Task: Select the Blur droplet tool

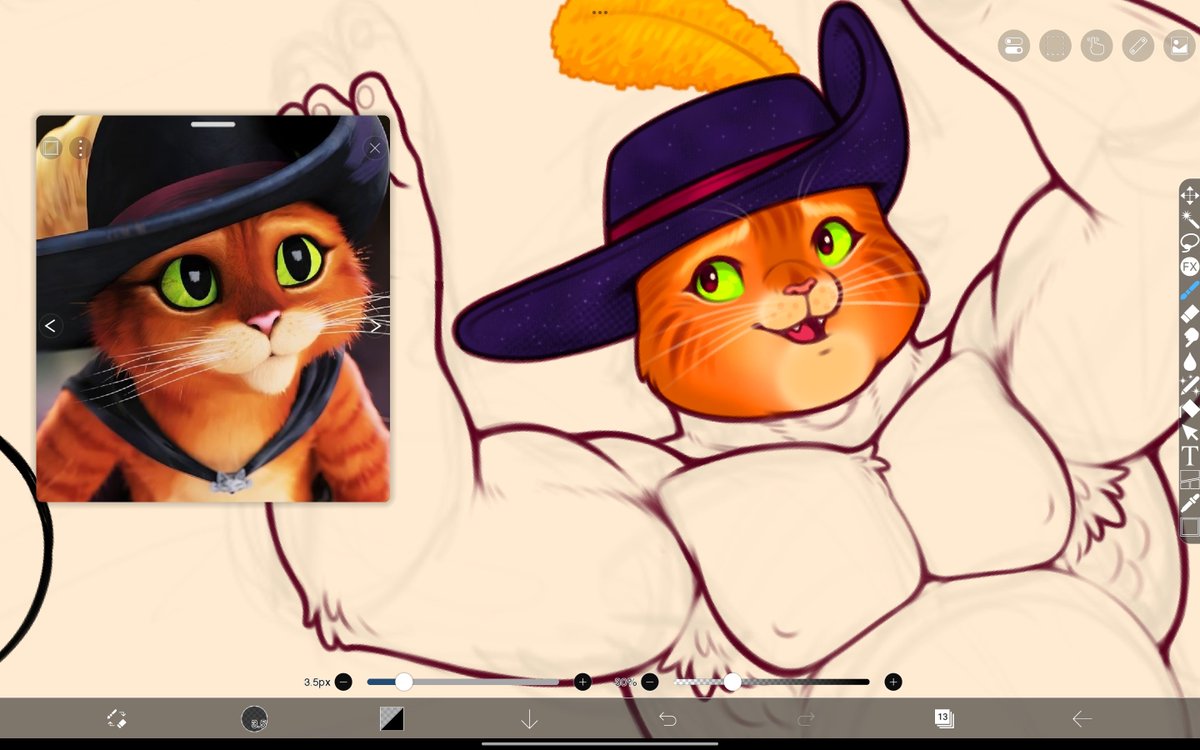Action: pos(1189,361)
